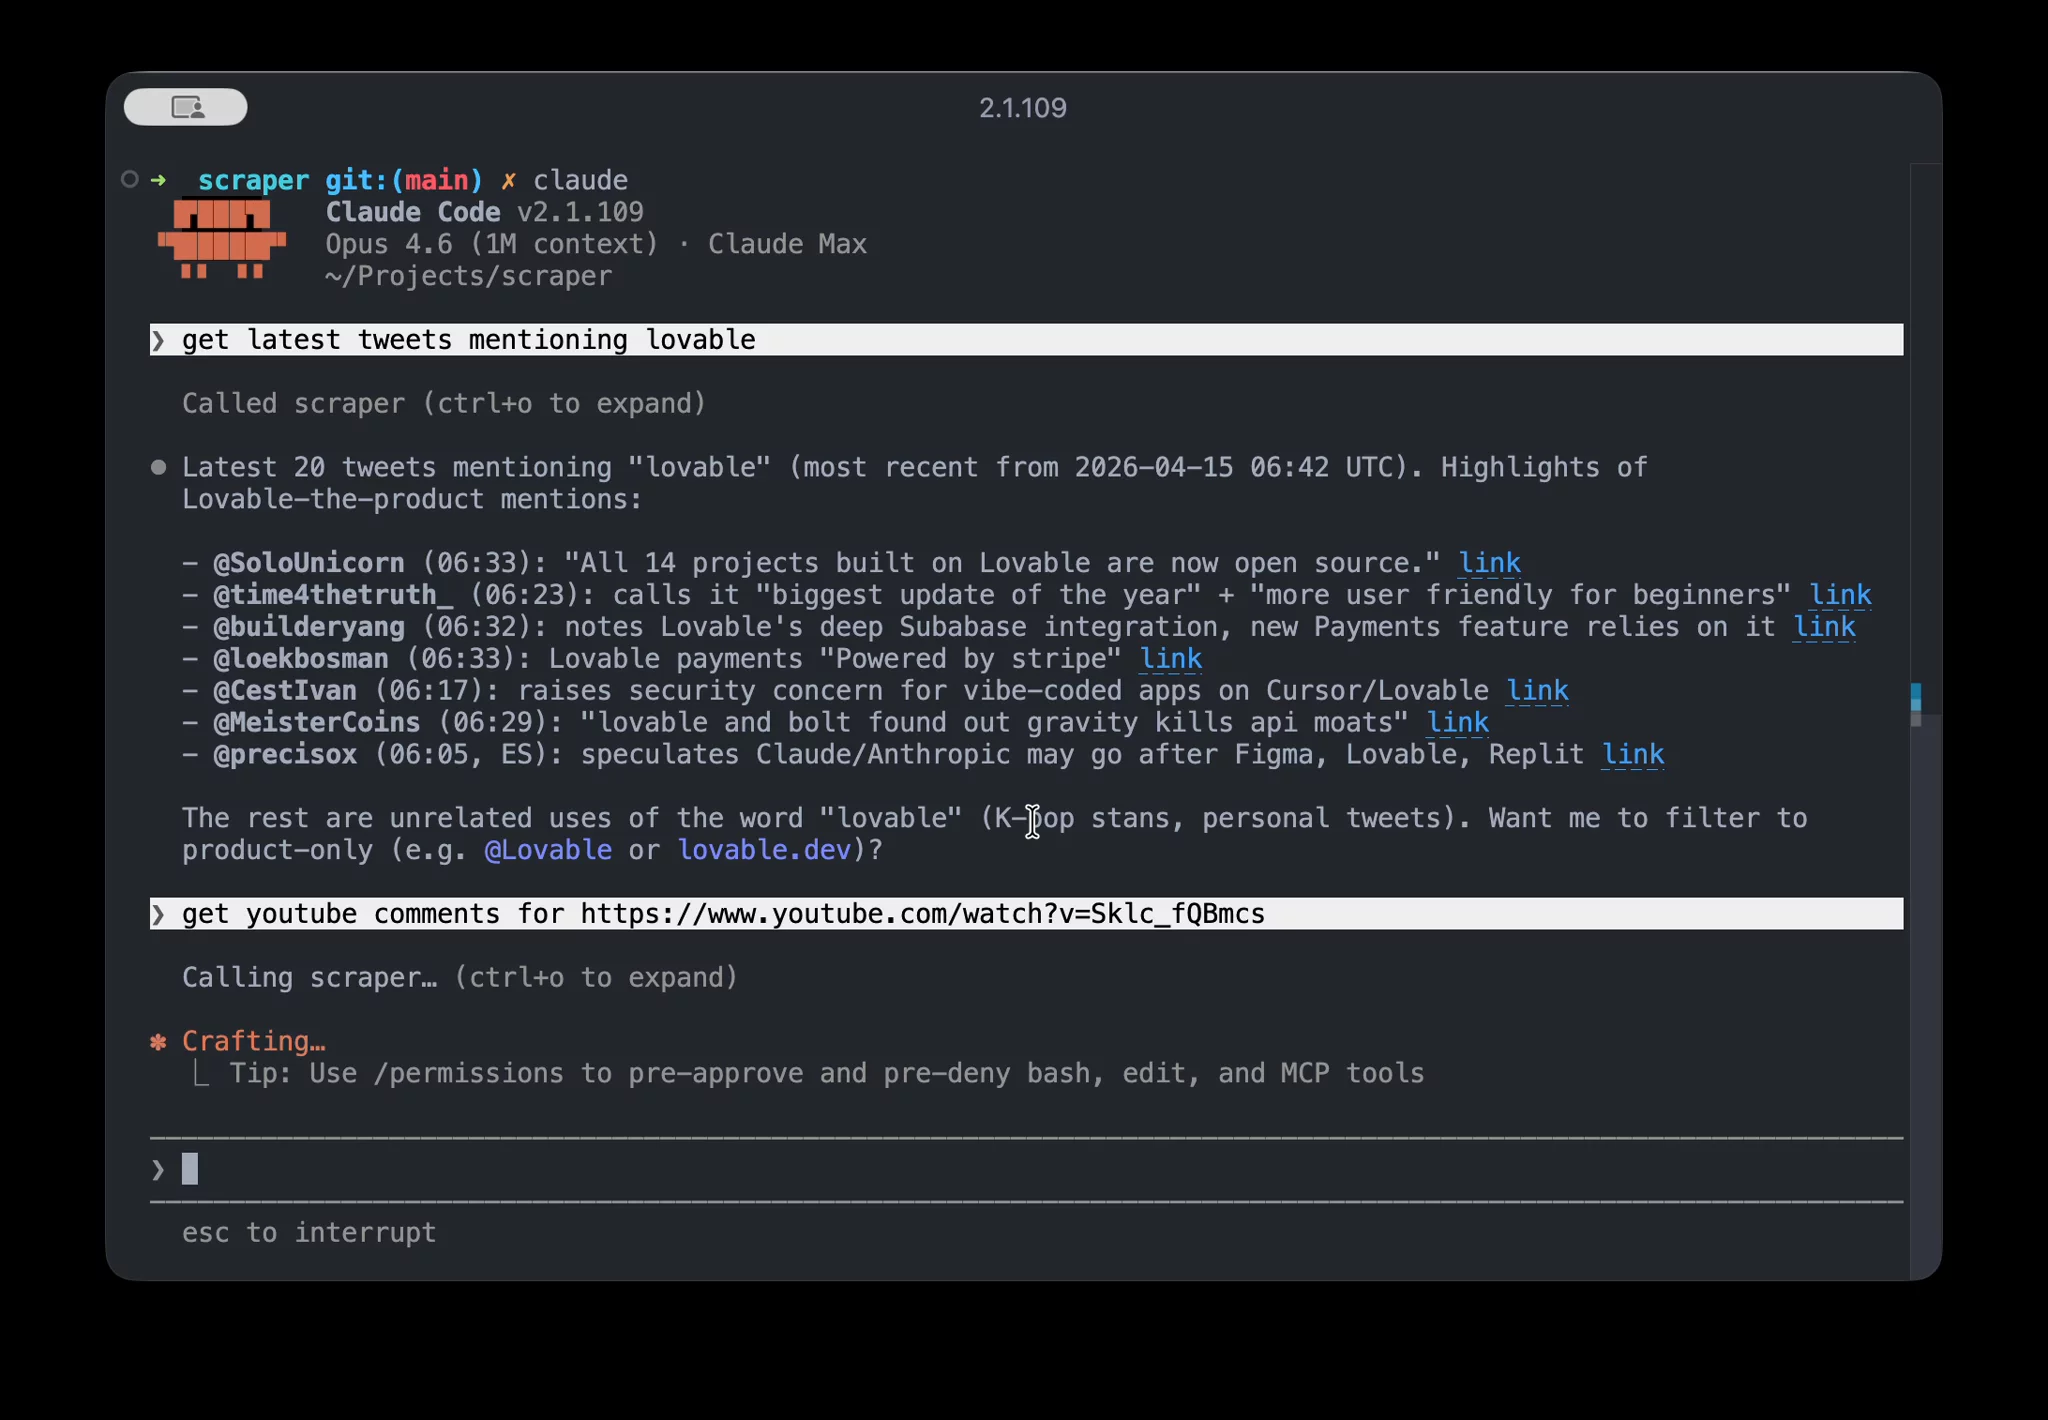2048x1420 pixels.
Task: Open the link for the @precisox tweet
Action: [1633, 755]
